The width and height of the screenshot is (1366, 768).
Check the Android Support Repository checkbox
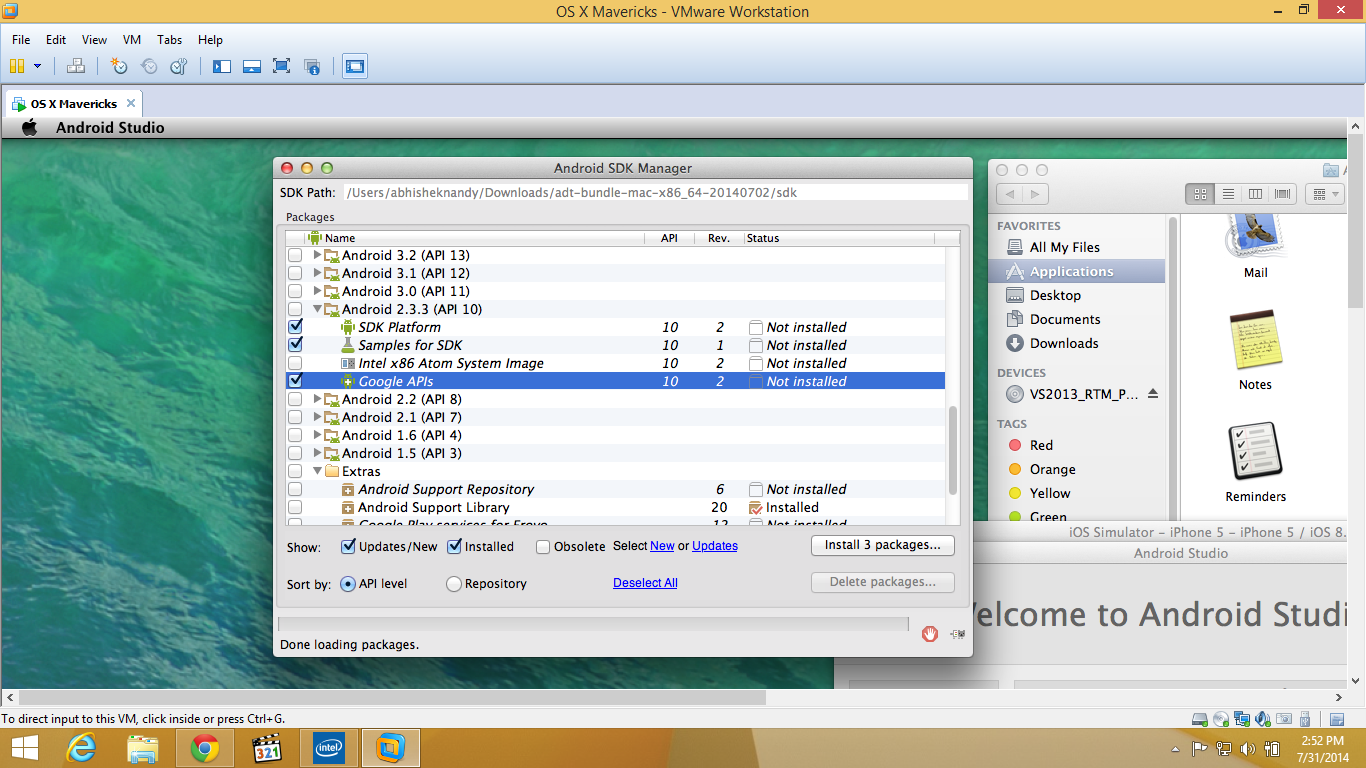pyautogui.click(x=295, y=489)
